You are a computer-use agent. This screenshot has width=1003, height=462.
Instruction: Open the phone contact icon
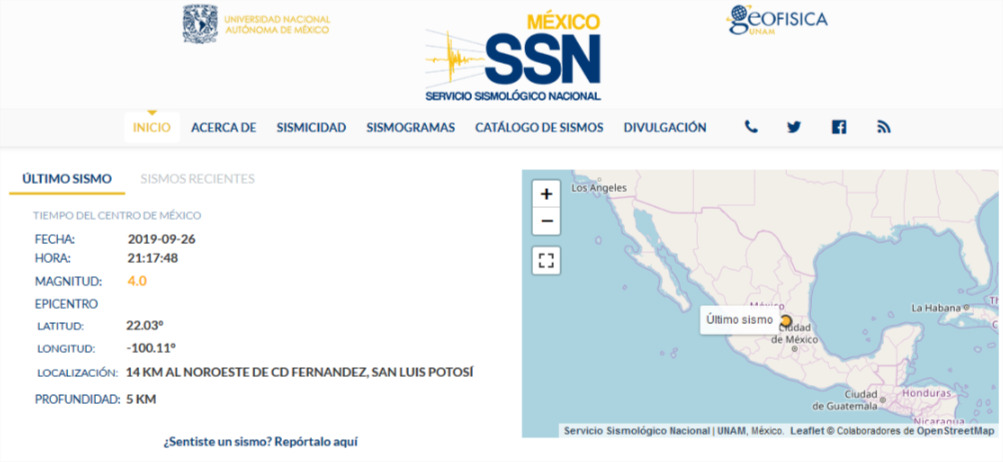pyautogui.click(x=751, y=127)
